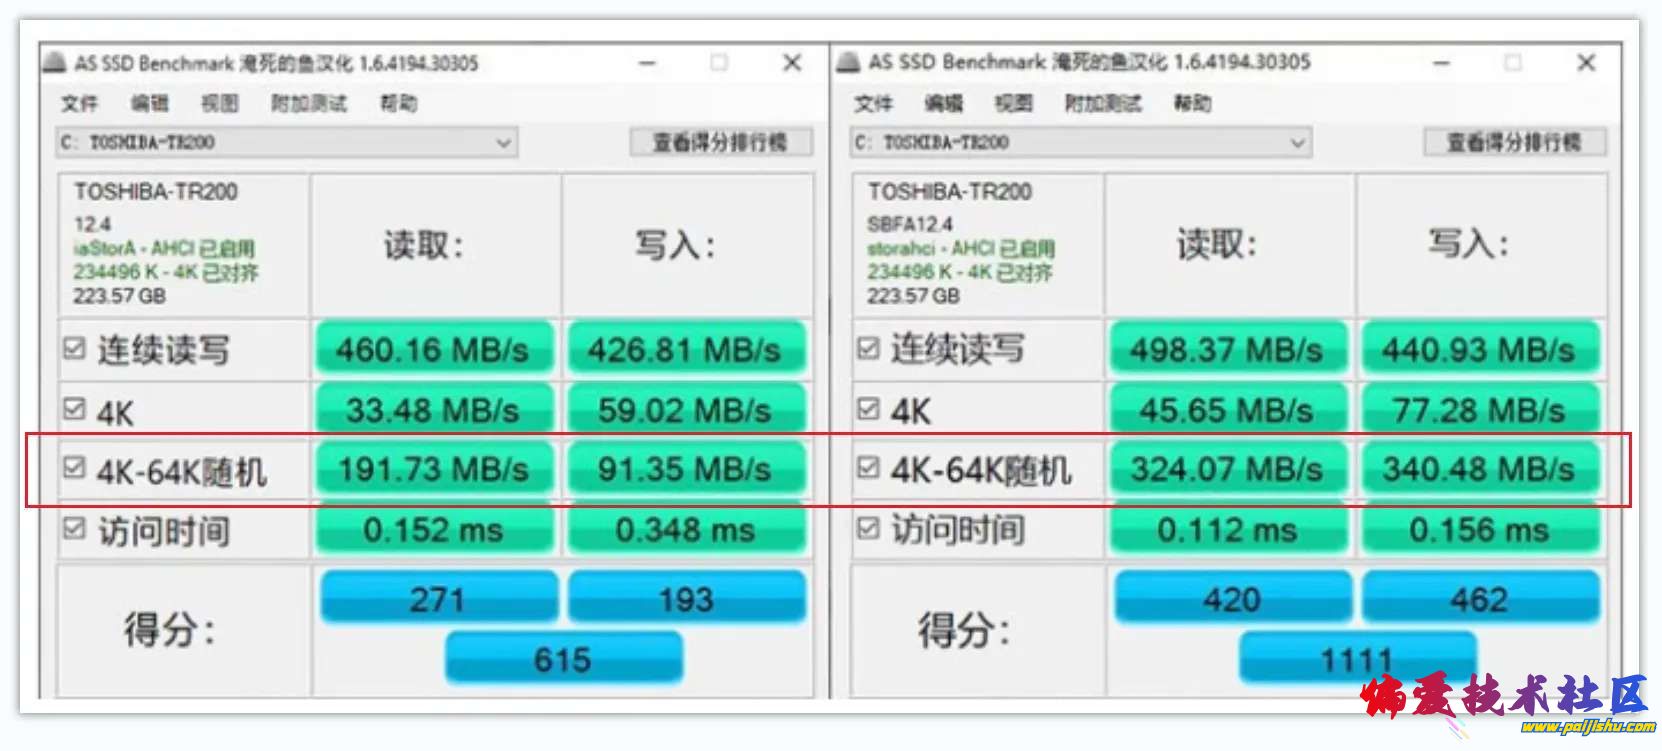1662x751 pixels.
Task: Open the 帮助 menu in the left window
Action: point(398,103)
